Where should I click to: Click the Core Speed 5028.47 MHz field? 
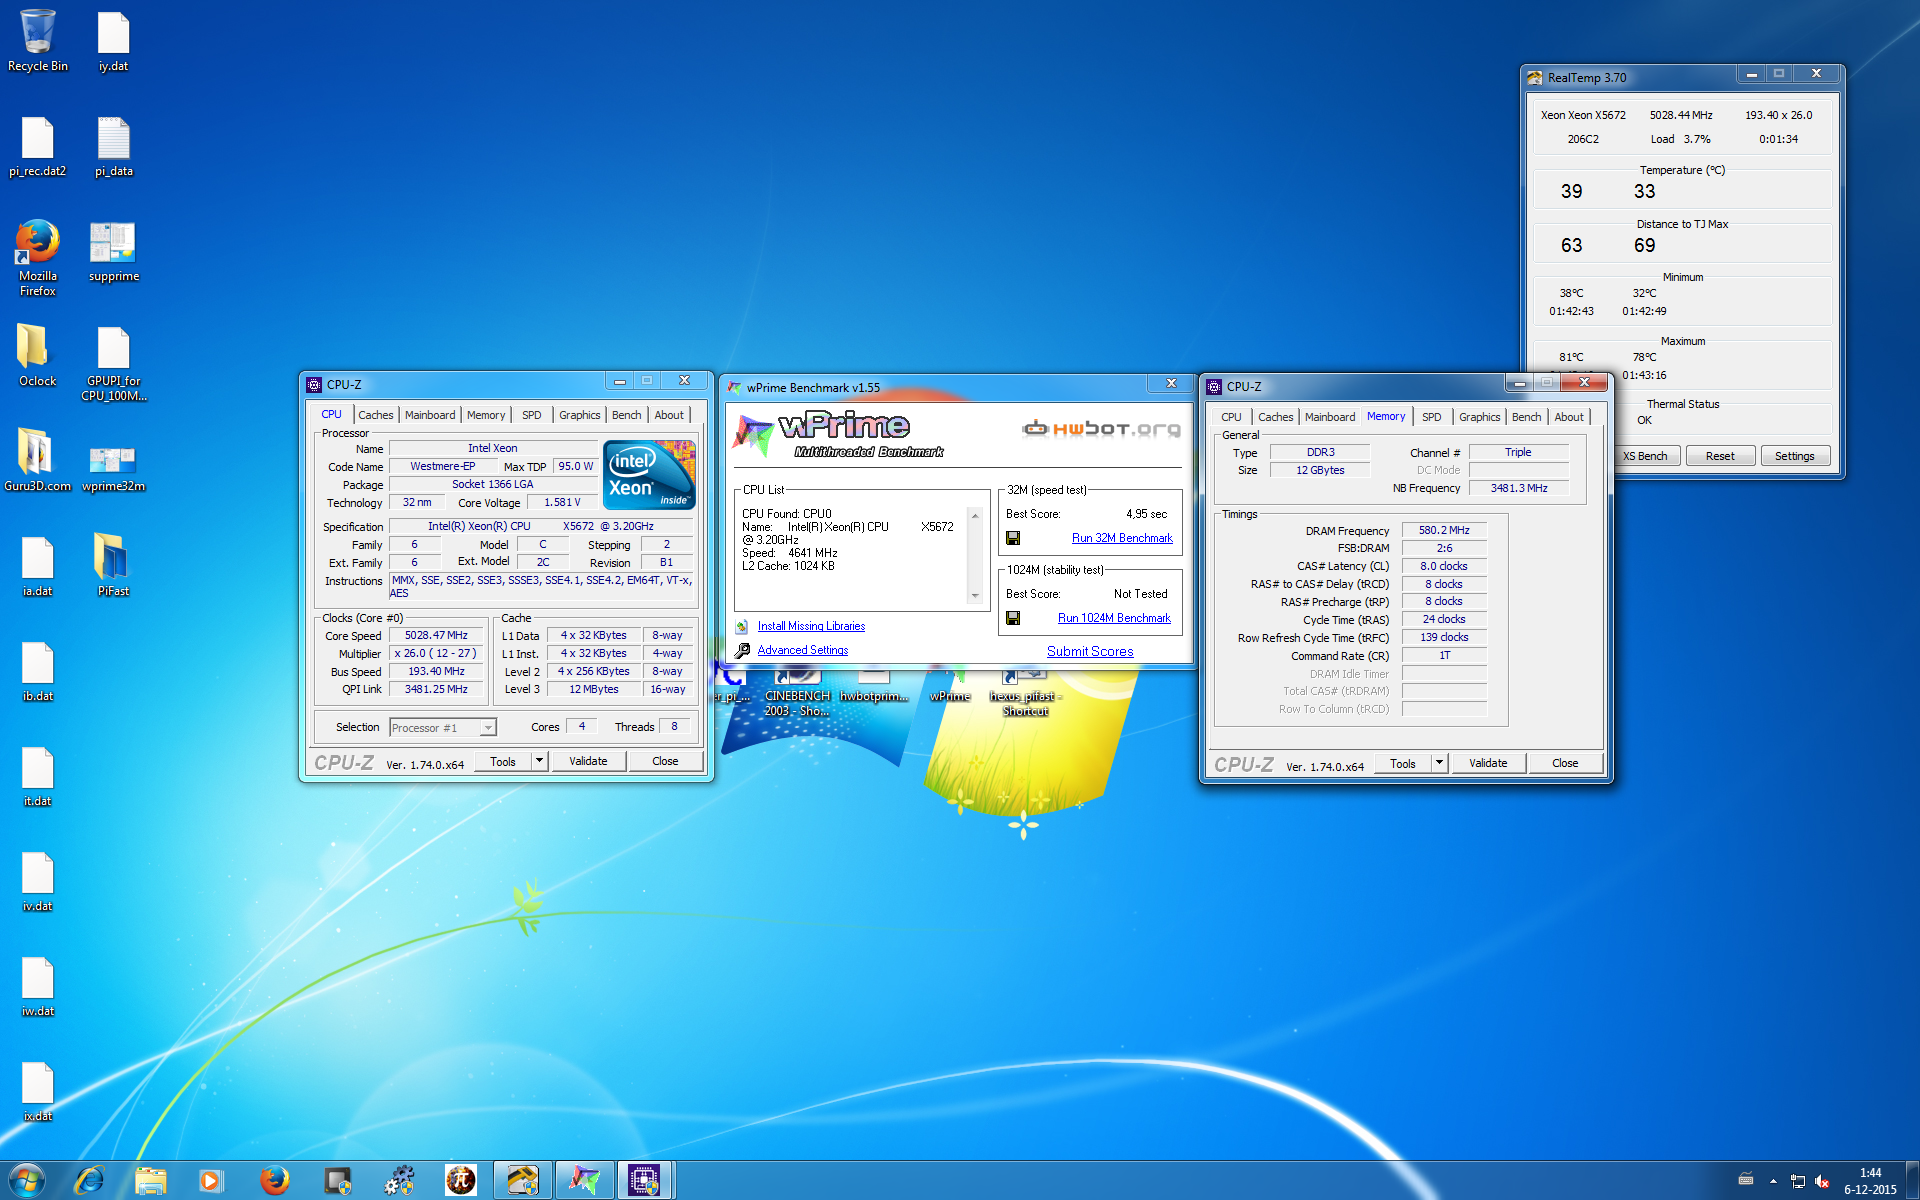tap(436, 636)
